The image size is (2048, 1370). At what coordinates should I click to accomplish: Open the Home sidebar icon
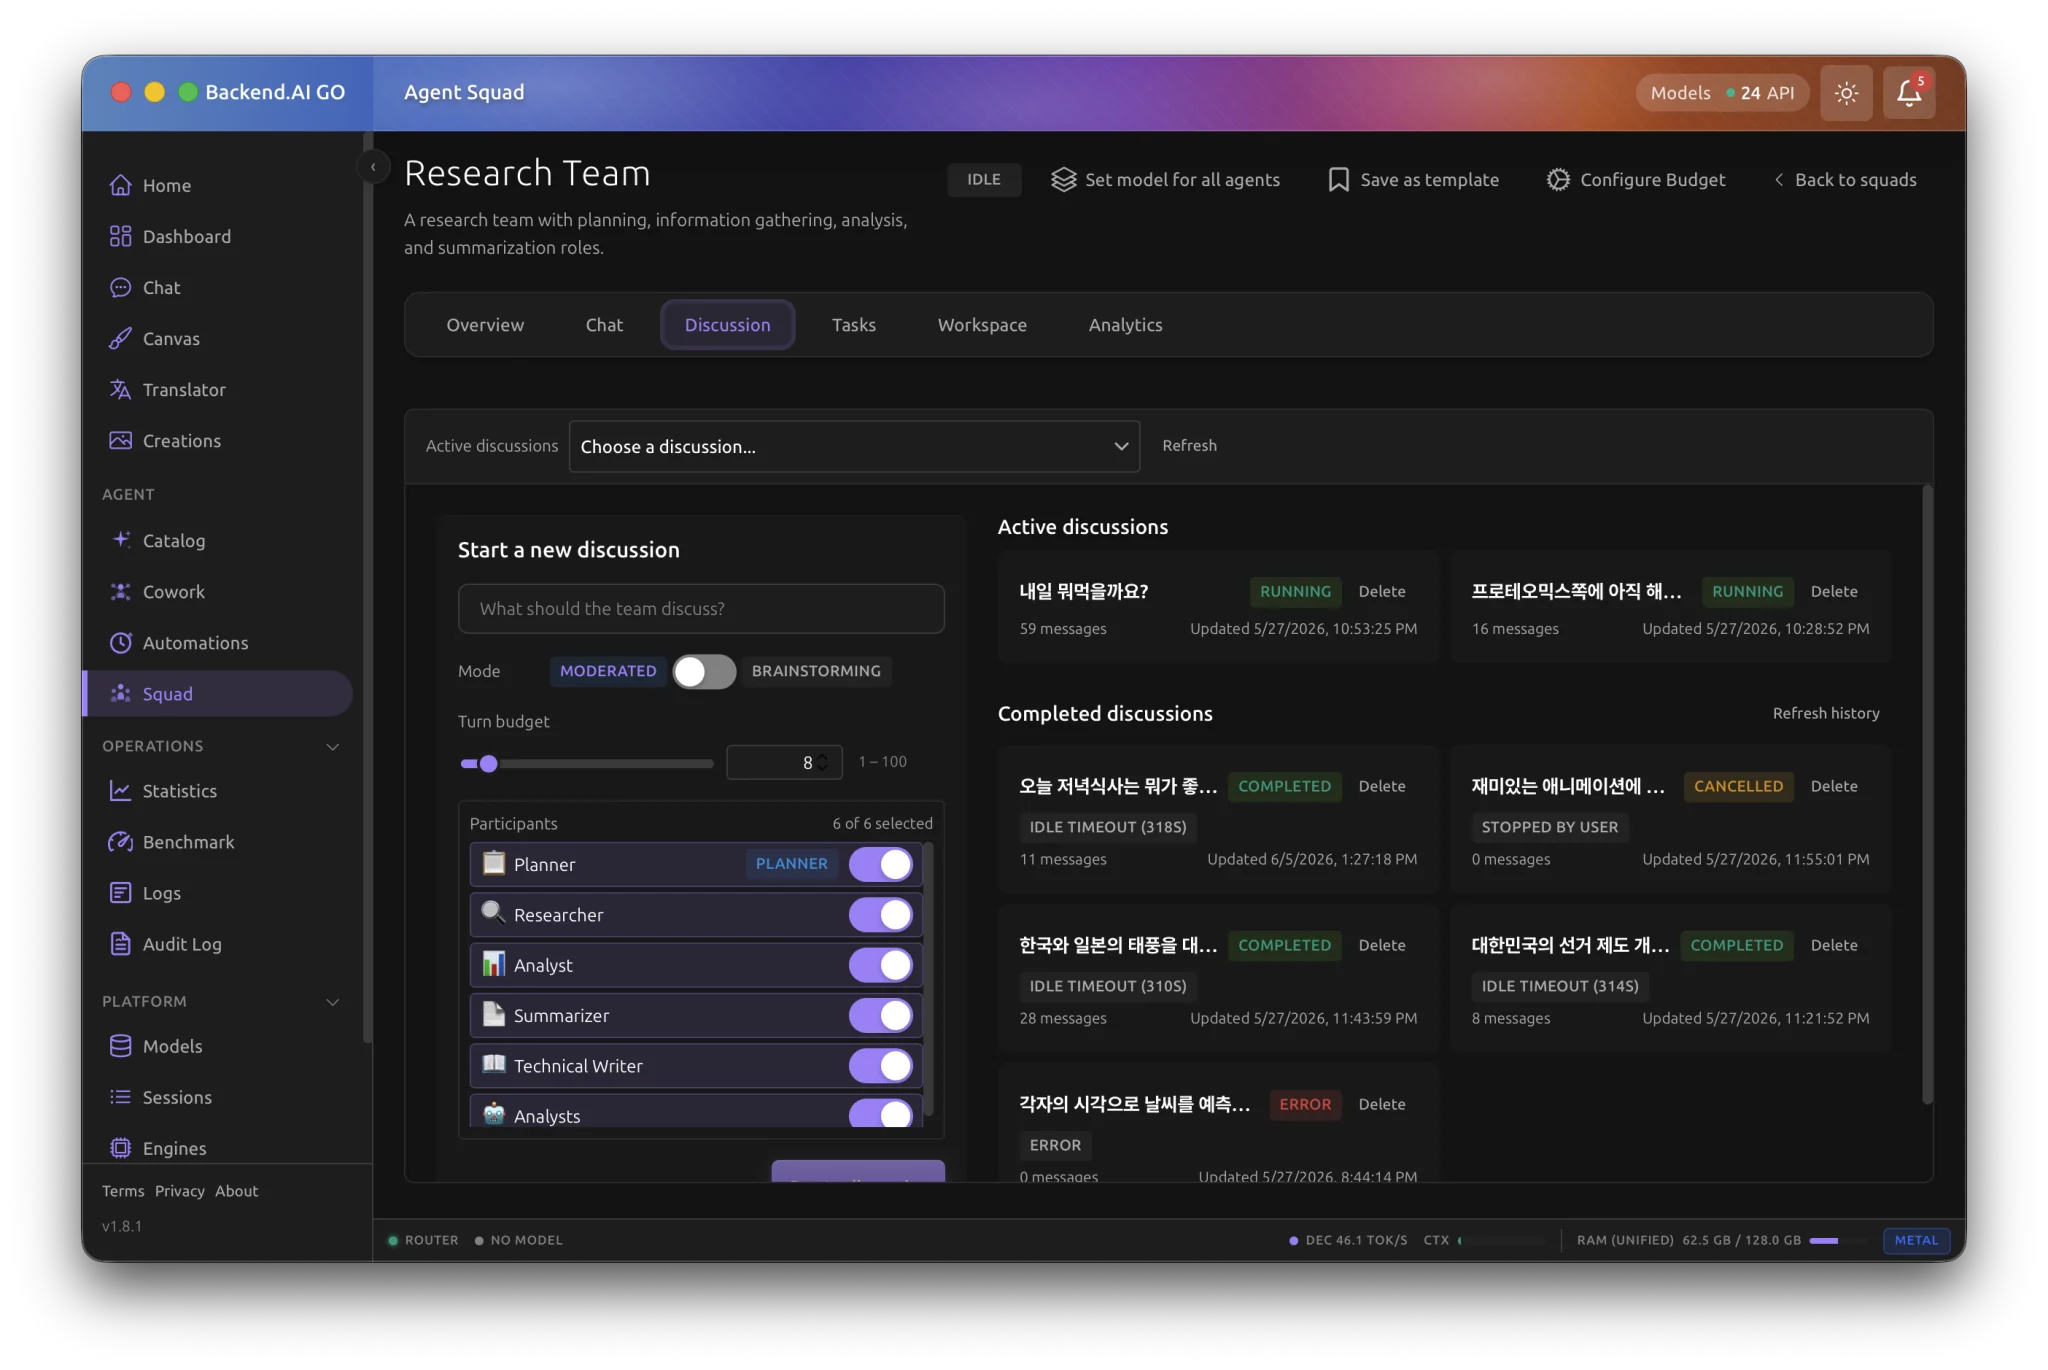(120, 185)
